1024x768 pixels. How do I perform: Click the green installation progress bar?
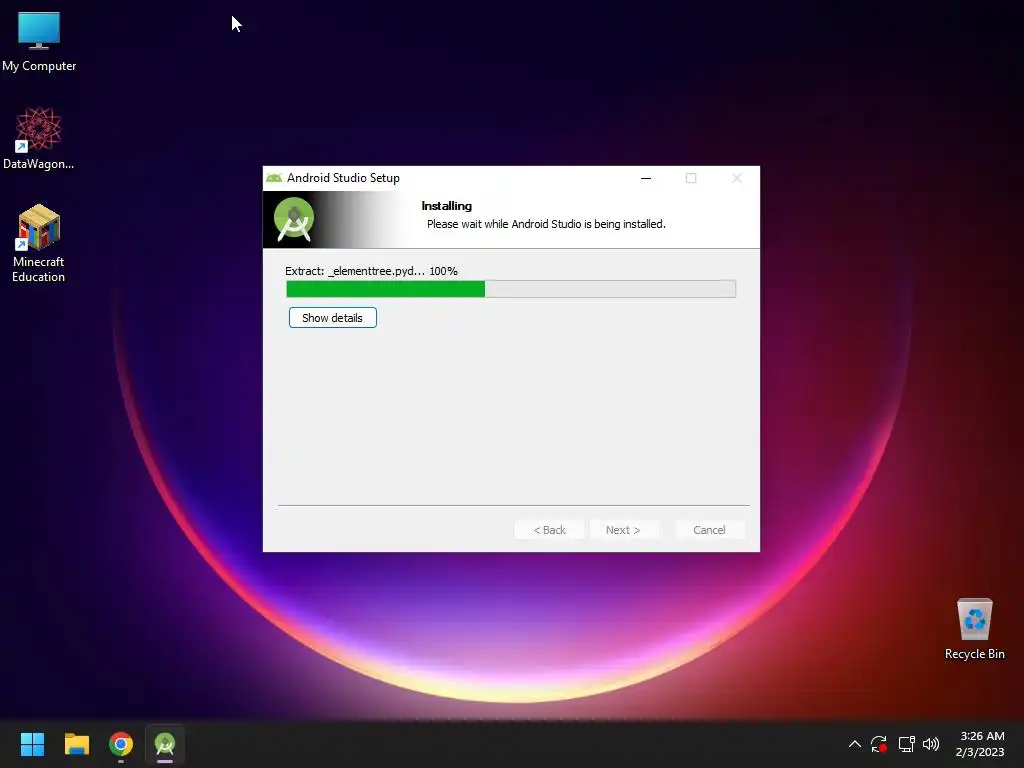511,289
